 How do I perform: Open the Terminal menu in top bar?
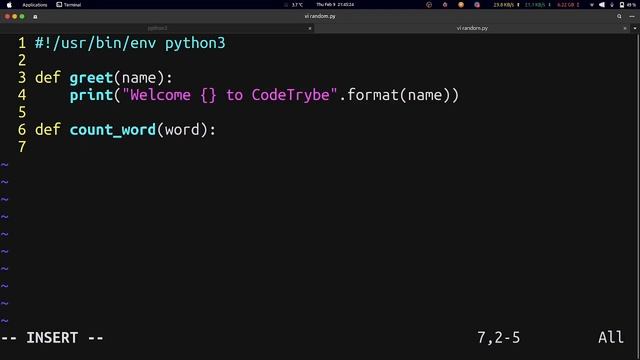69,5
